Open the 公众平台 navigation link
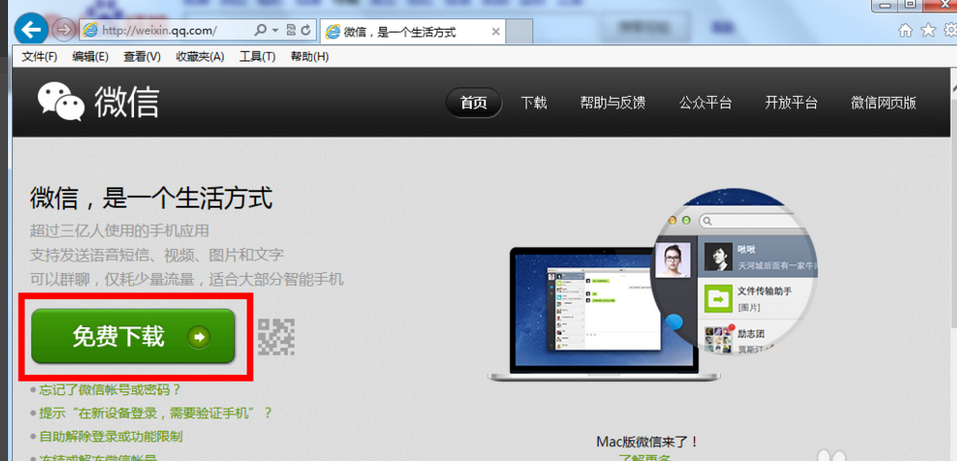957x461 pixels. pyautogui.click(x=706, y=103)
